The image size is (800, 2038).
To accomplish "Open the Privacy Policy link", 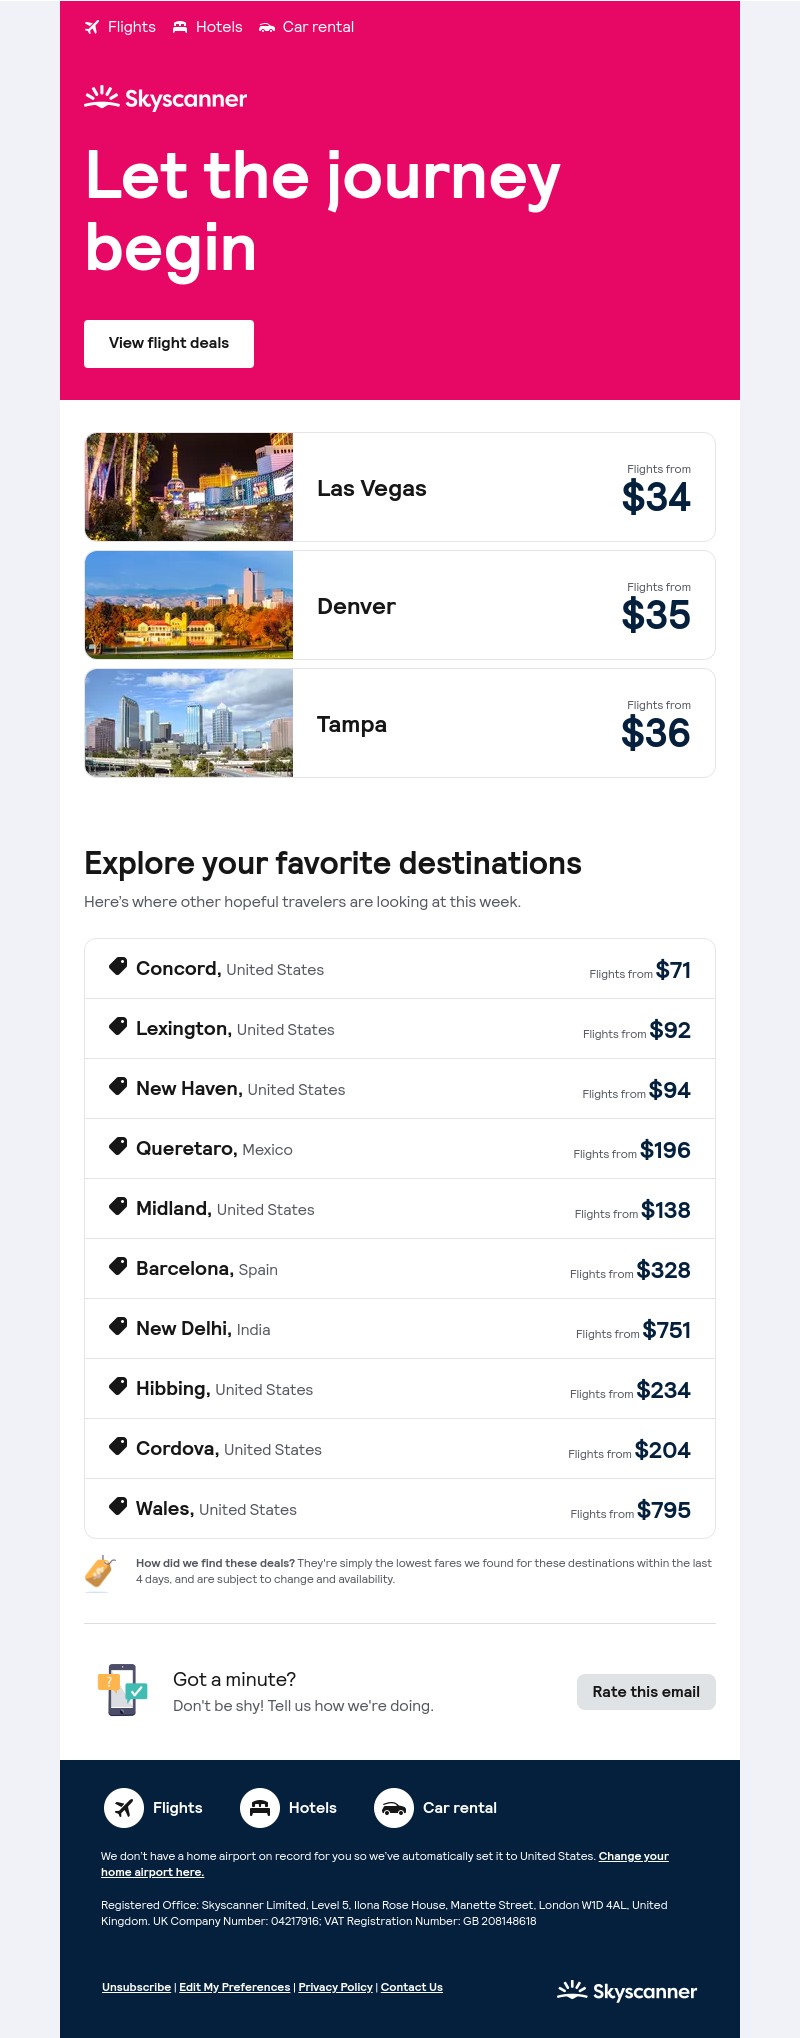I will point(335,1987).
